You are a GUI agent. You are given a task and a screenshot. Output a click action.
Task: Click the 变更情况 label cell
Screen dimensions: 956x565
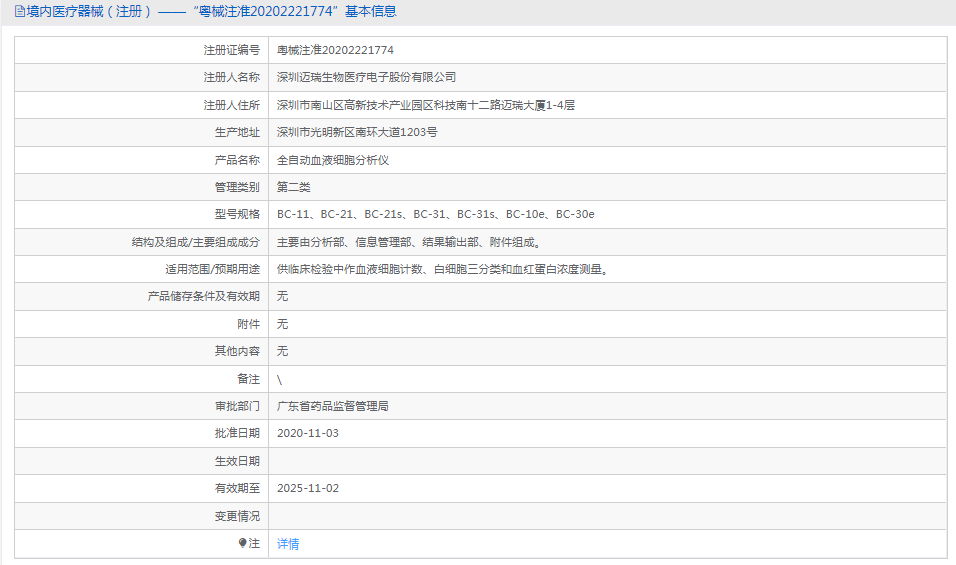141,516
